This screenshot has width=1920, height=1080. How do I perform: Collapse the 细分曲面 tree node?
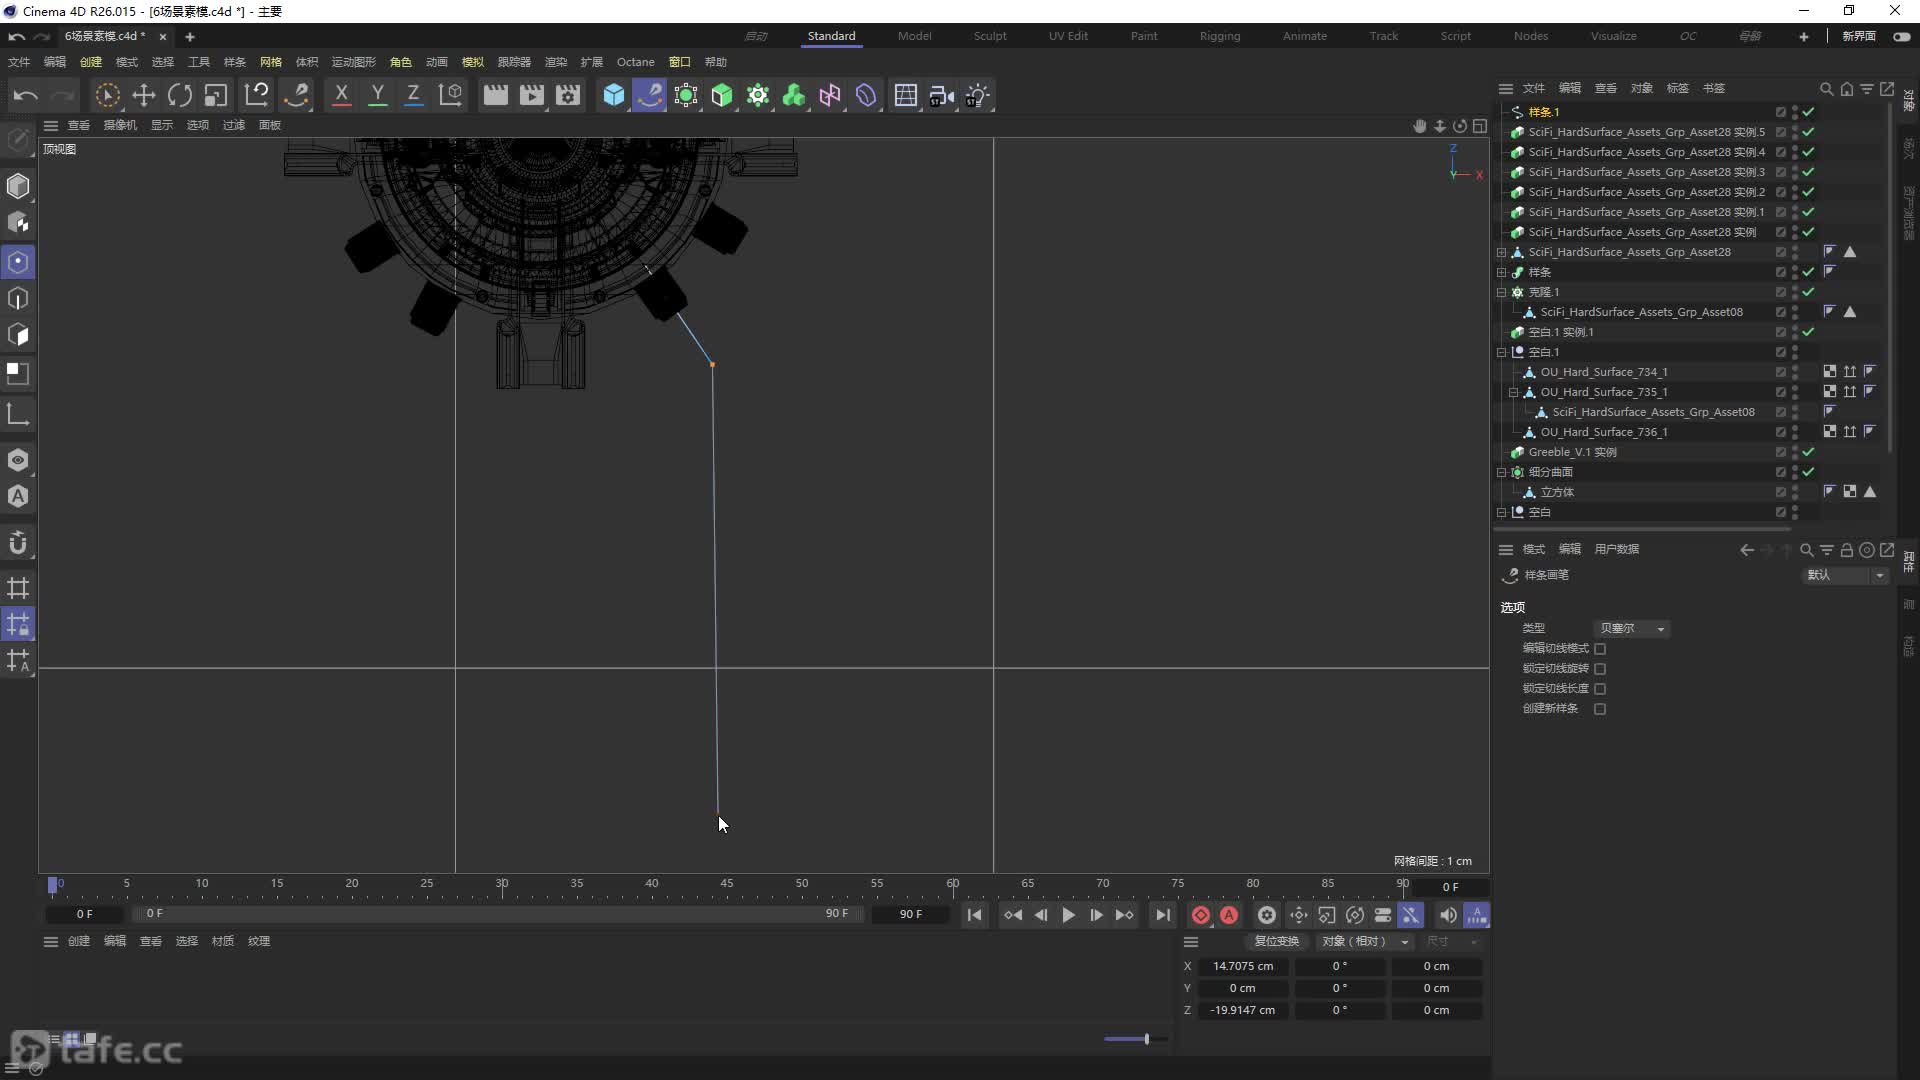click(1501, 472)
